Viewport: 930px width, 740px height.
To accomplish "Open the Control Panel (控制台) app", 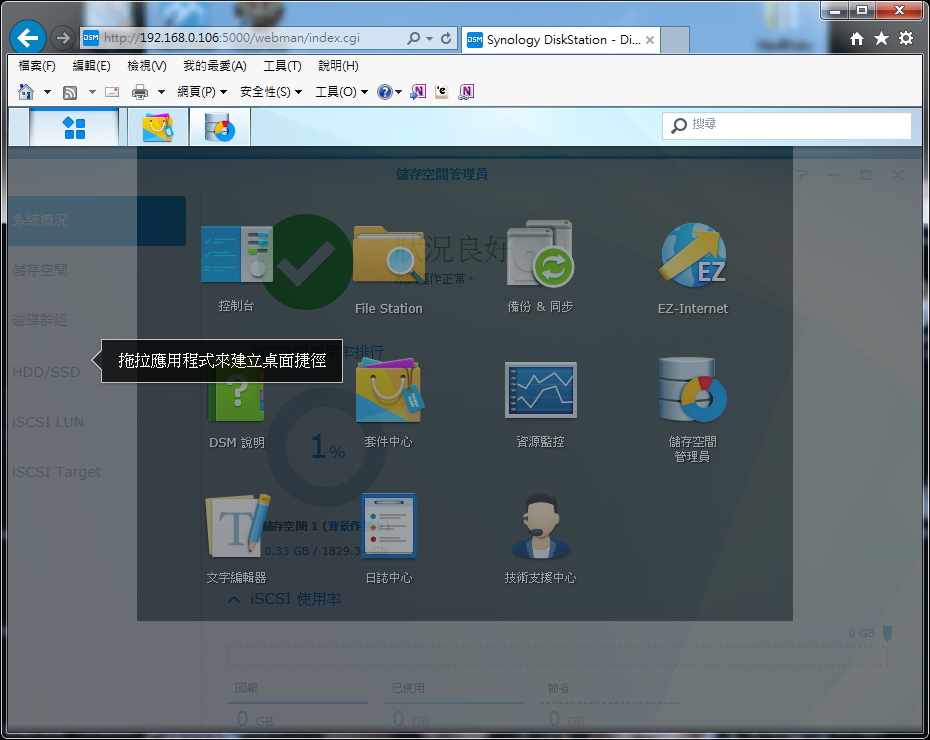I will (237, 255).
